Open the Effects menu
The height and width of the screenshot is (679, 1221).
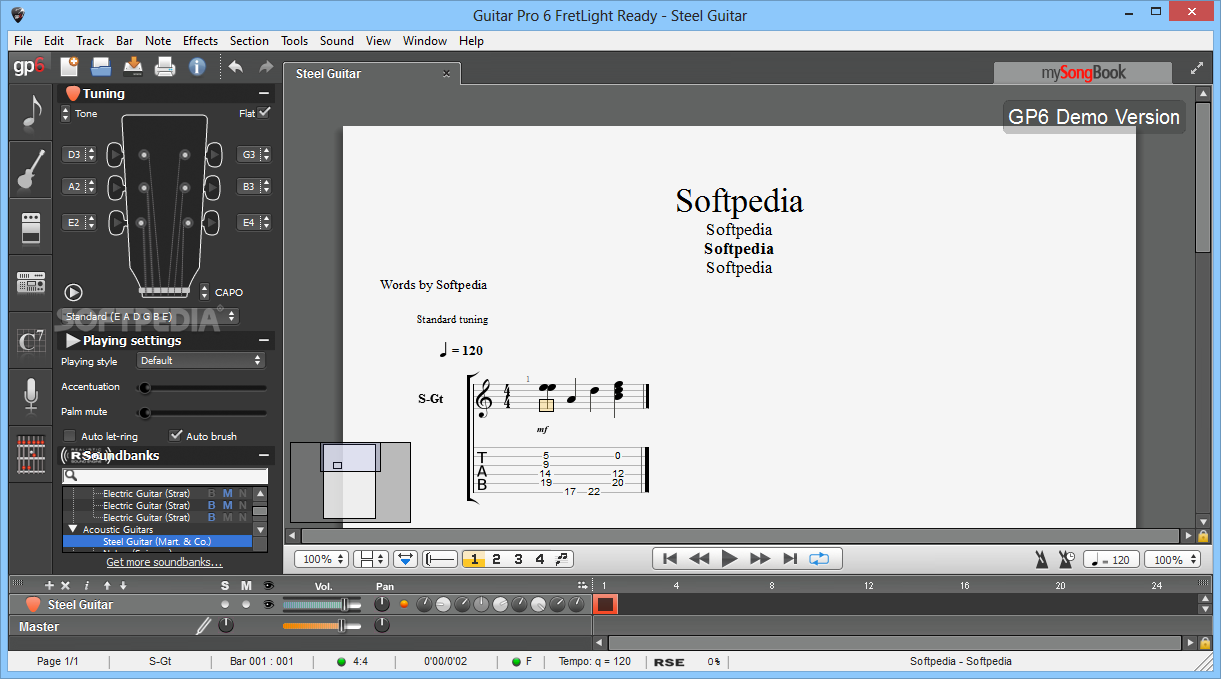tap(200, 41)
